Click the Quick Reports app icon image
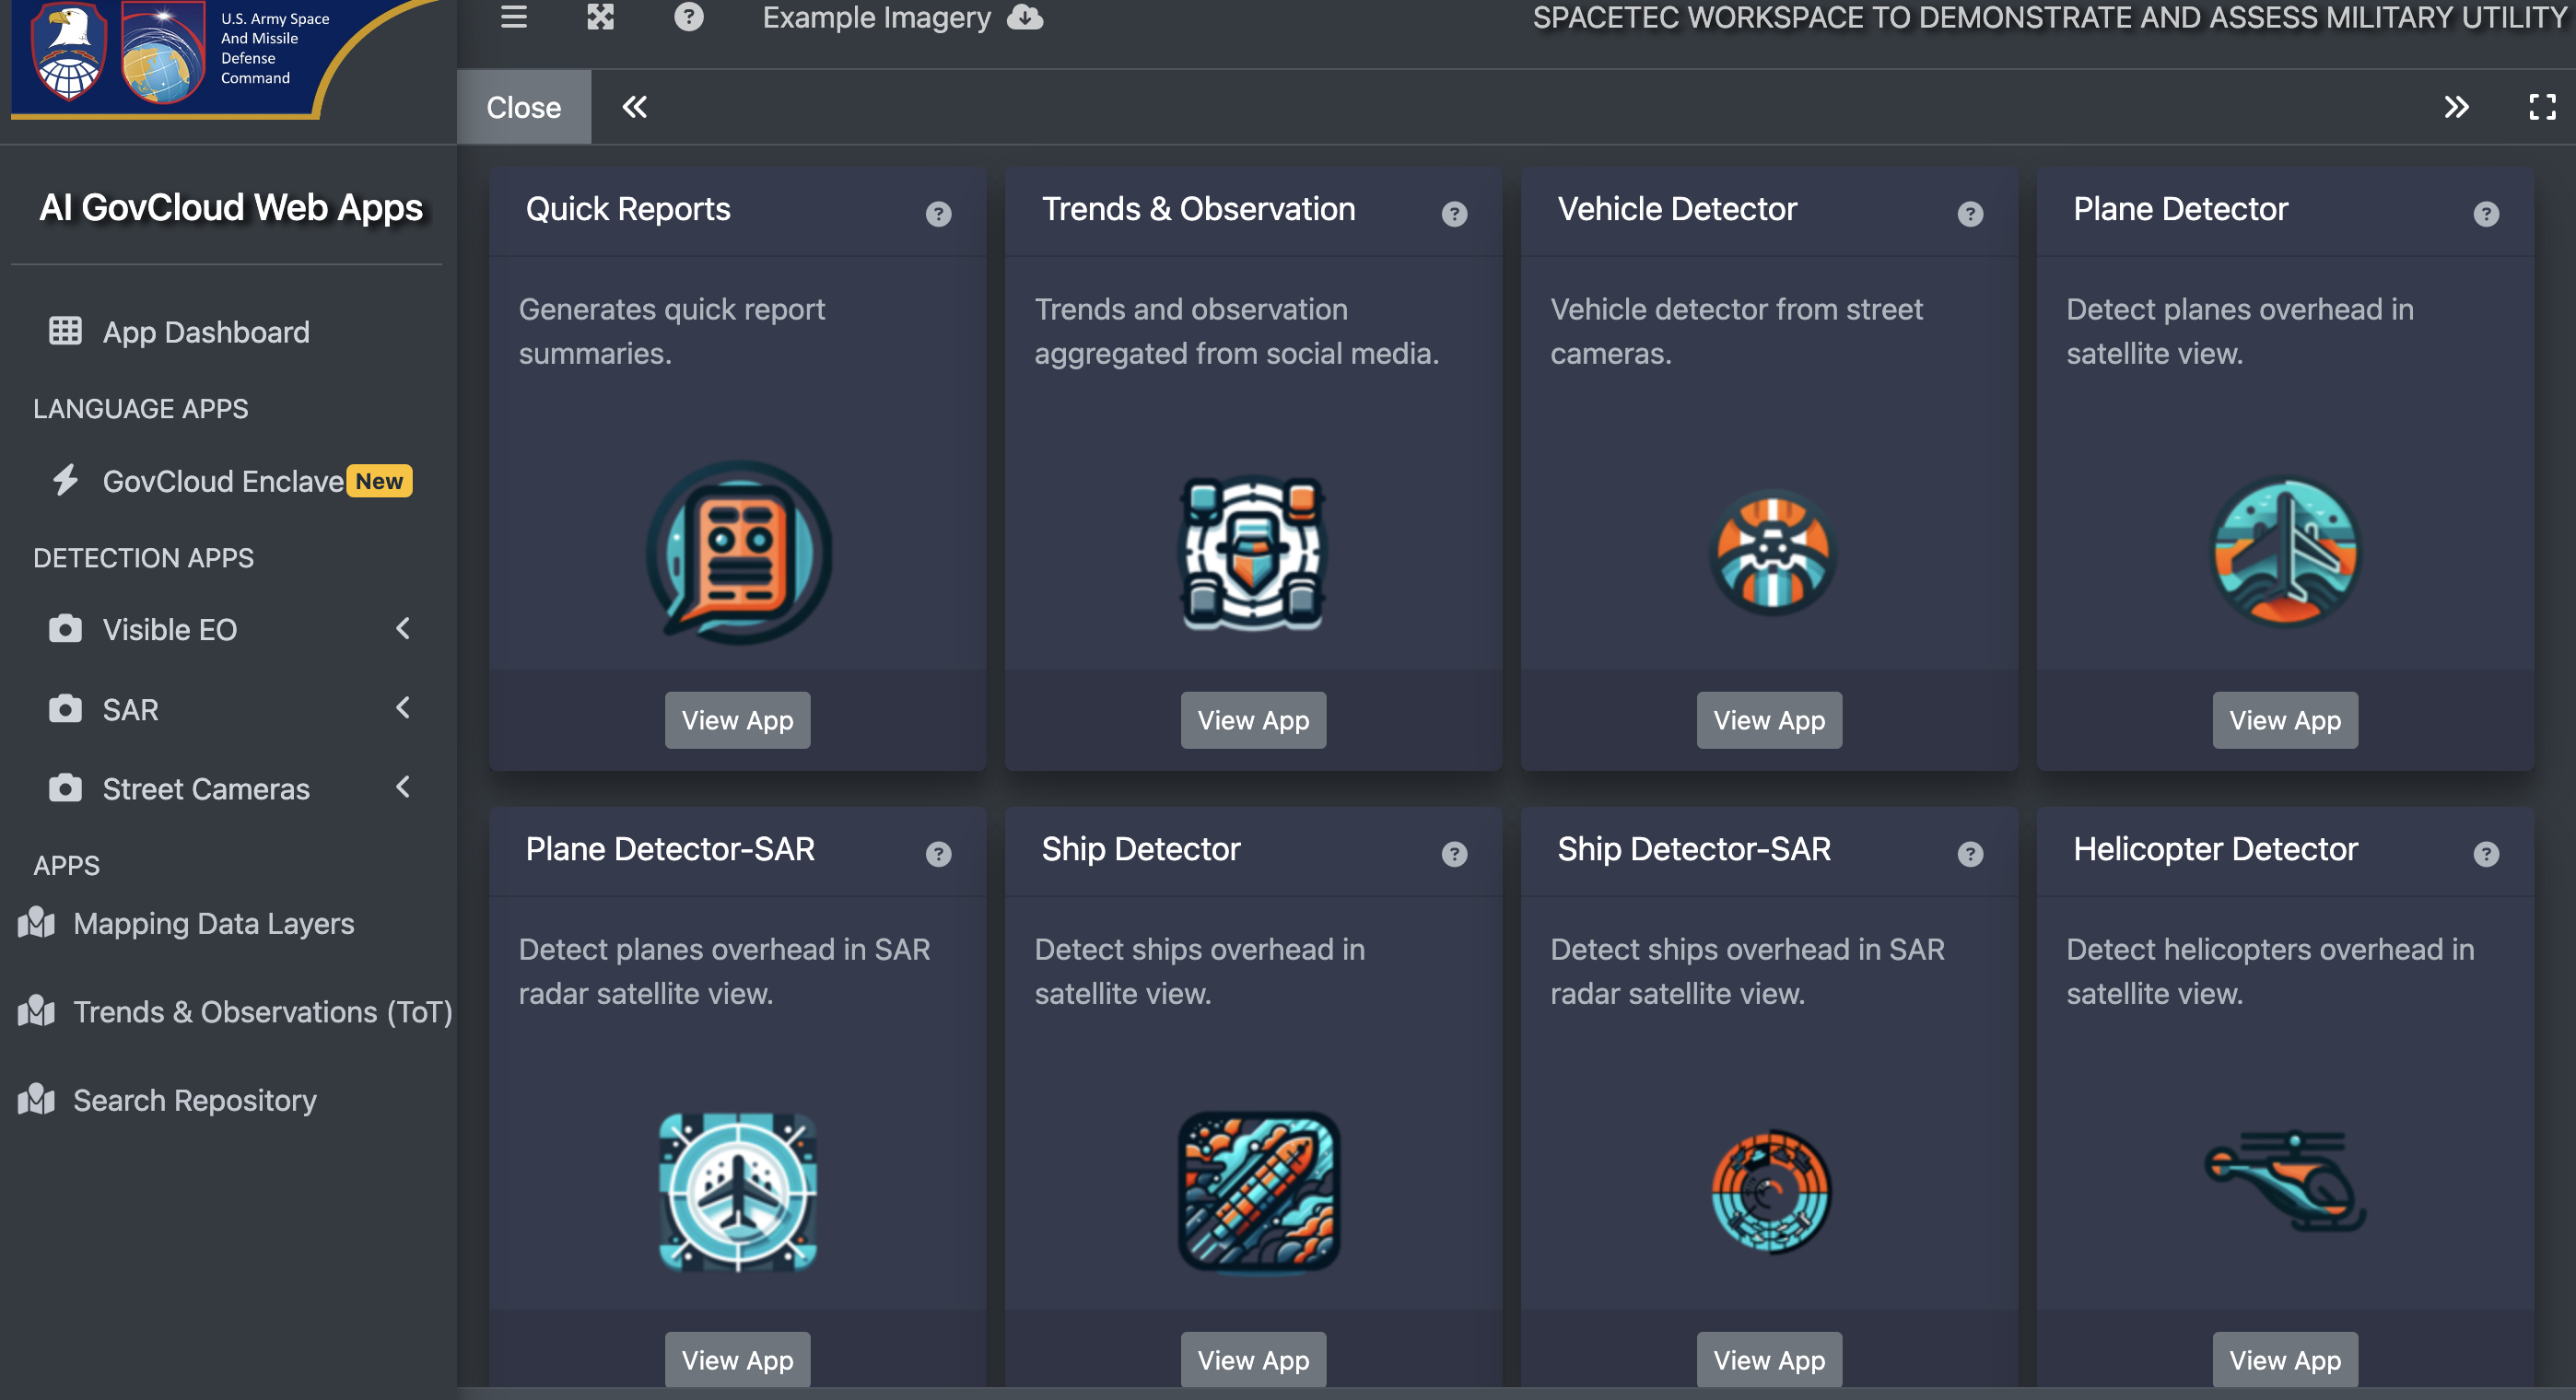The width and height of the screenshot is (2576, 1400). point(738,552)
